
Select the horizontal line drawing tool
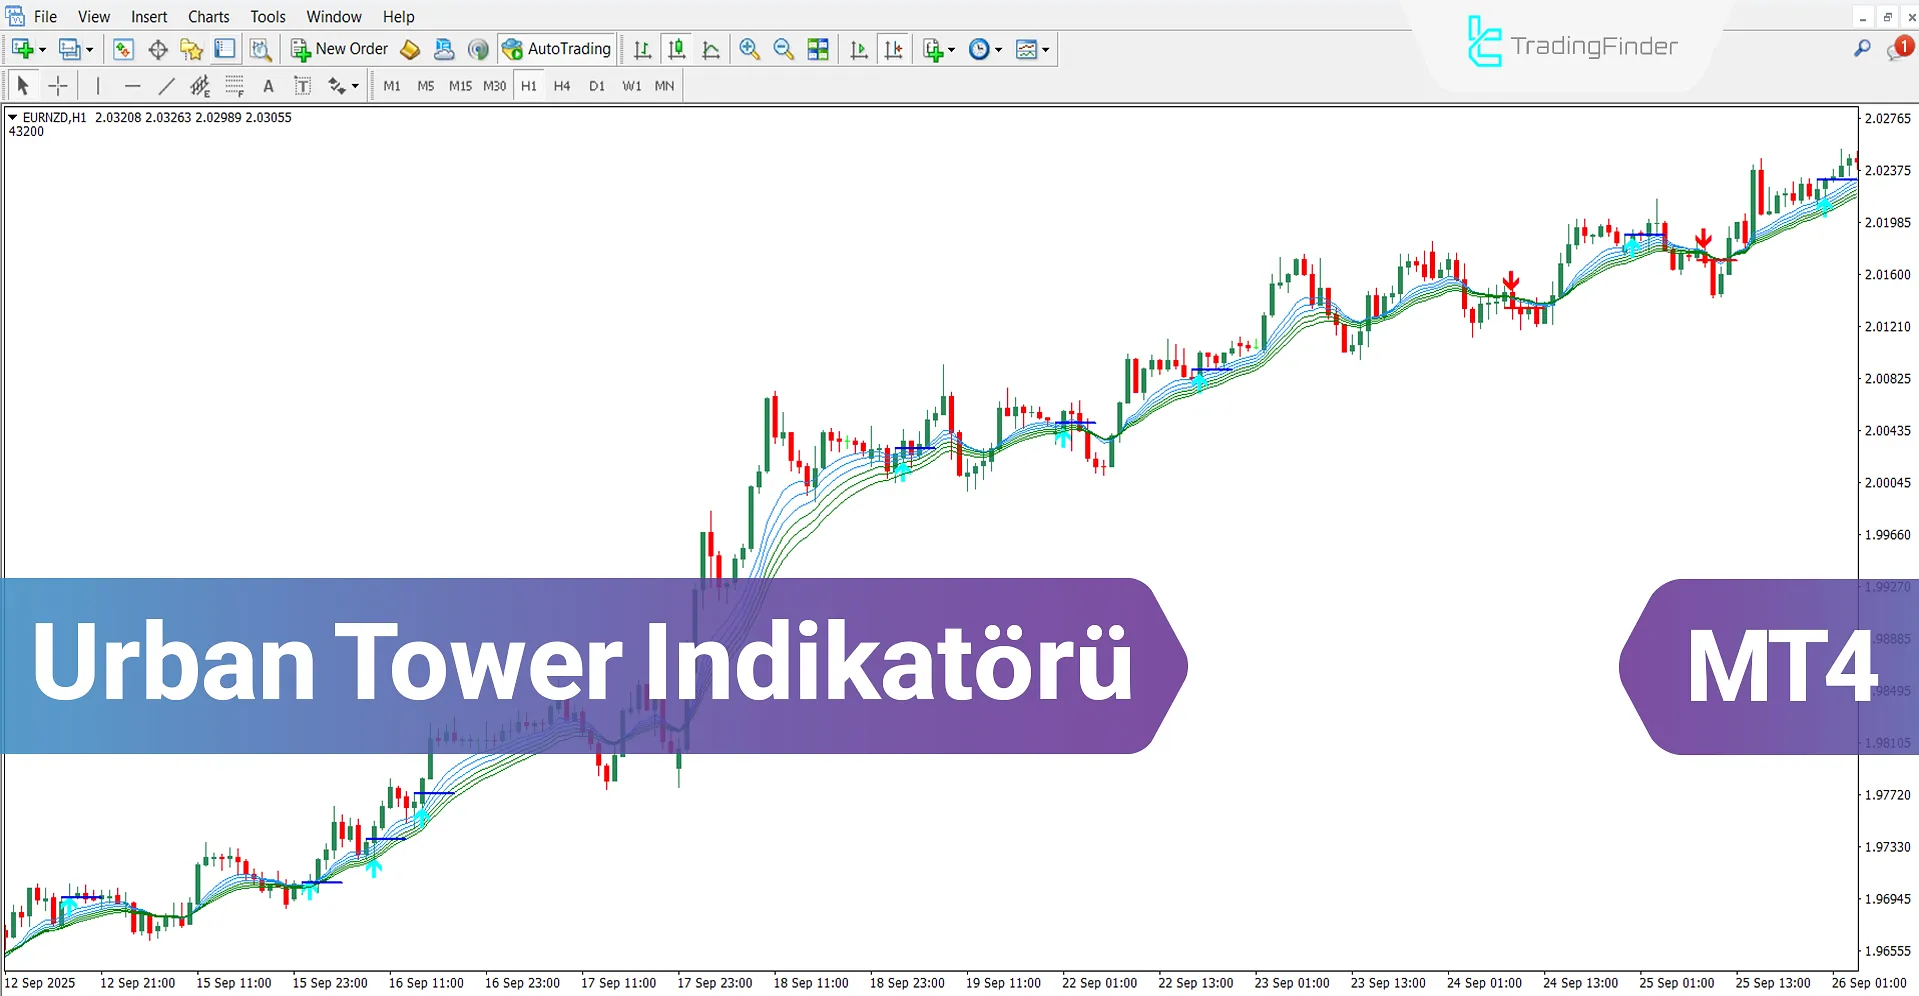(133, 86)
